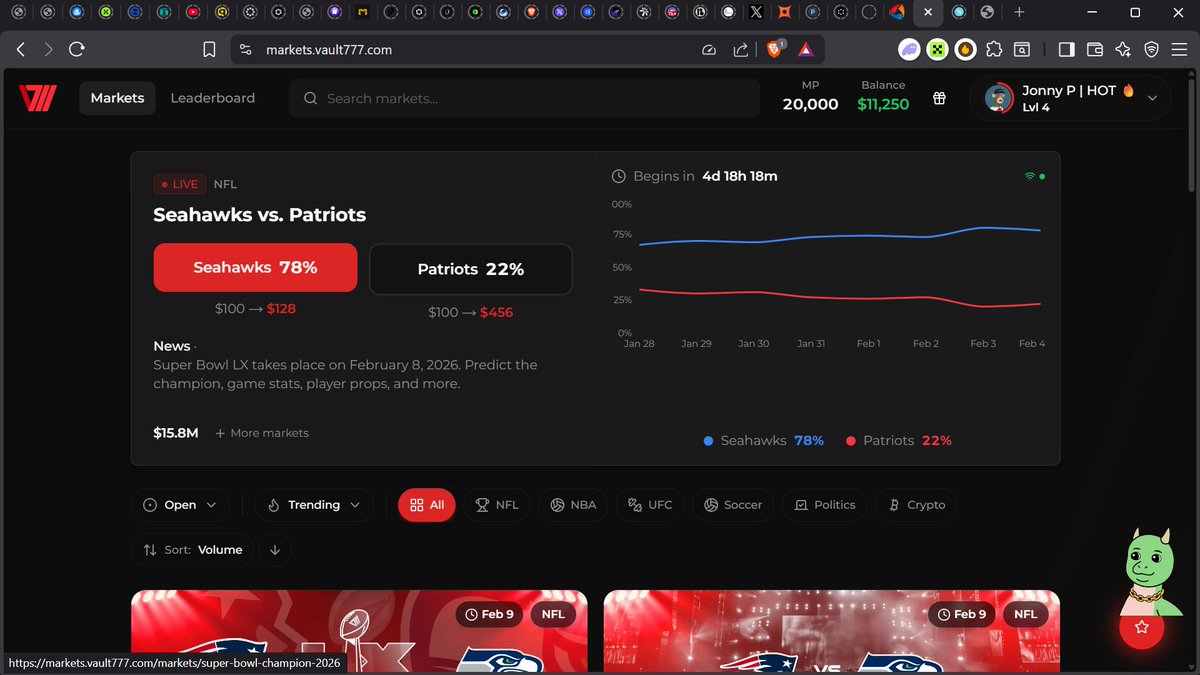Click the address bar URL
Screen dimensions: 1200x675
tap(328, 49)
